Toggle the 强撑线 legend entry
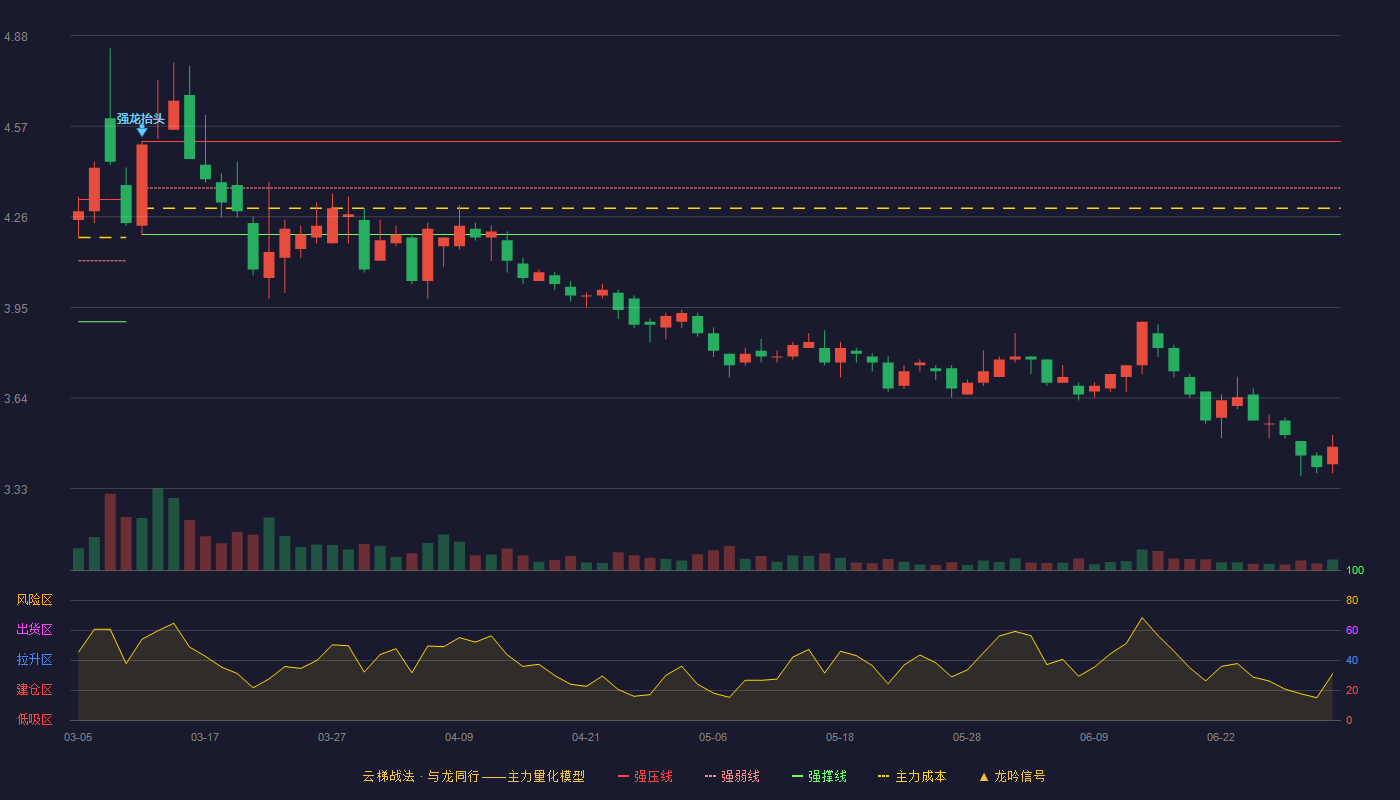Image resolution: width=1400 pixels, height=800 pixels. 819,776
